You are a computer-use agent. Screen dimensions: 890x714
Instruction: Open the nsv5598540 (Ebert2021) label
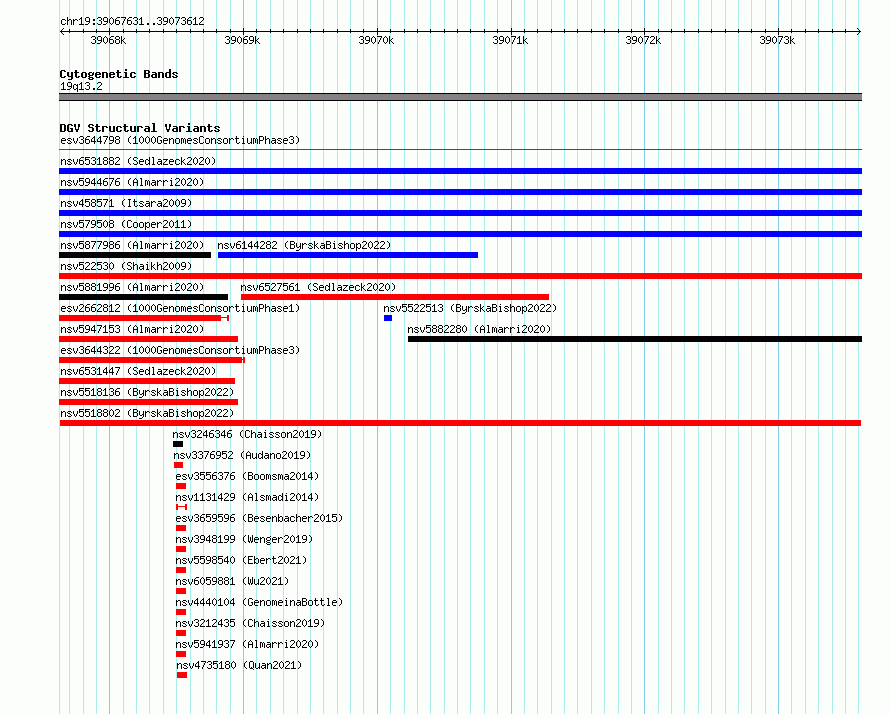[x=241, y=560]
